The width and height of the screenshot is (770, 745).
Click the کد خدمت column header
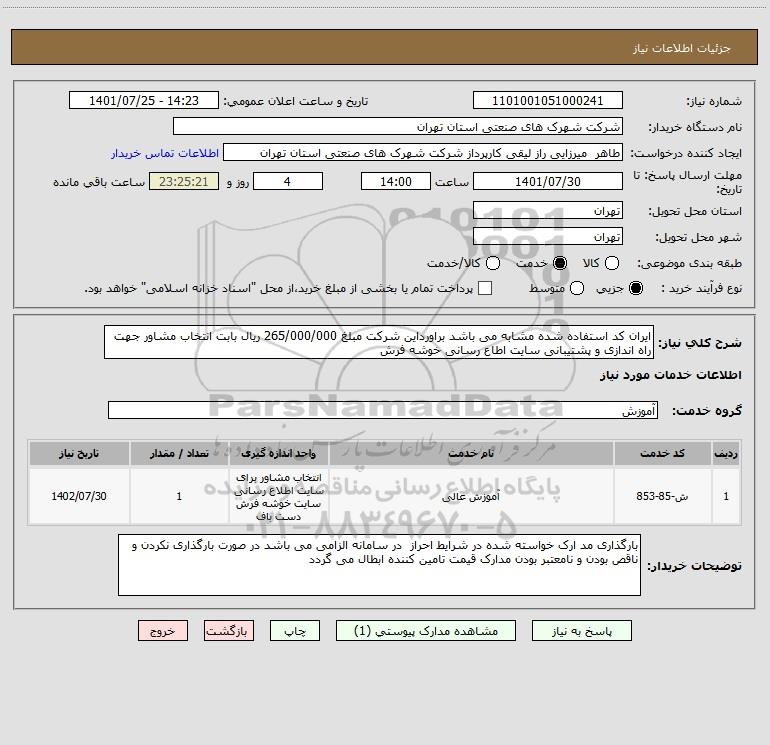pos(662,453)
